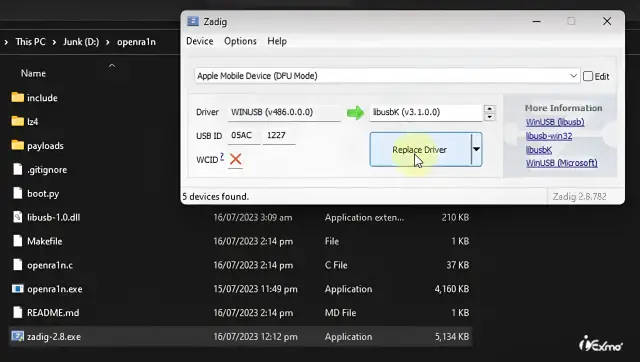640x362 pixels.
Task: Open the libusbK information link
Action: (539, 150)
